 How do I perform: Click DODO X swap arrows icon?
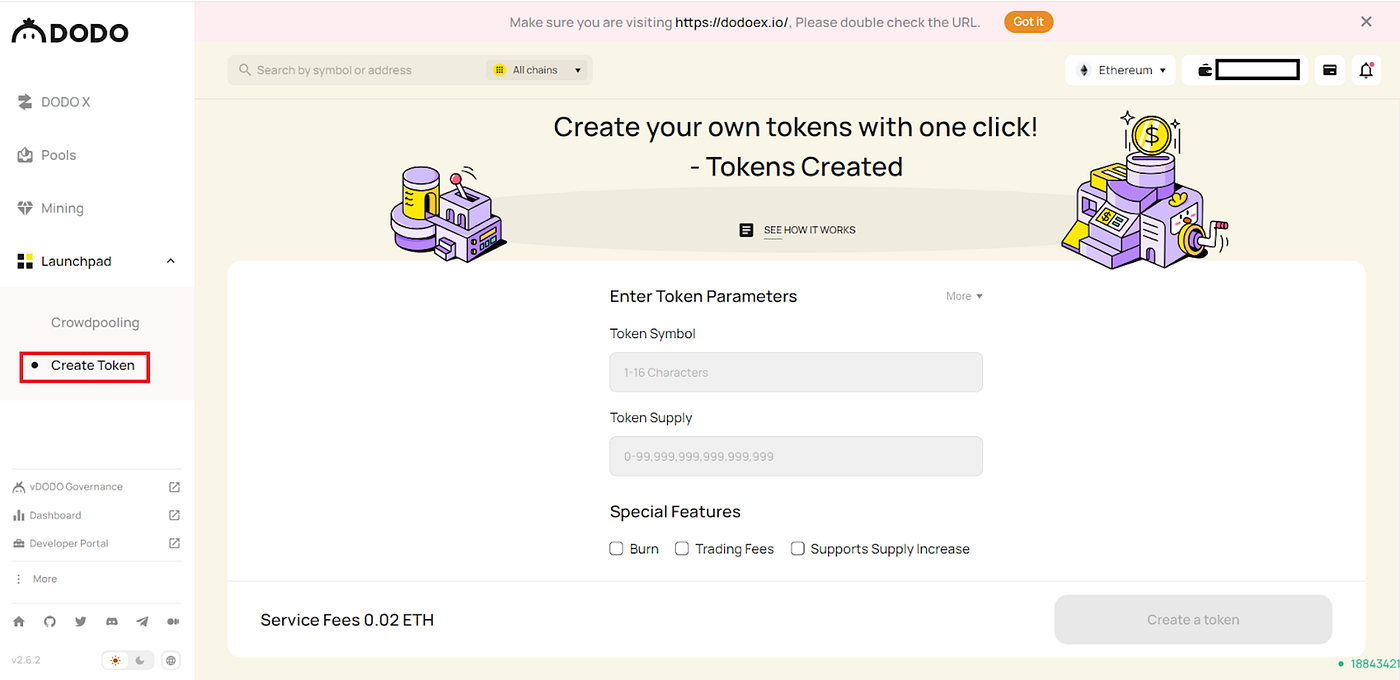click(x=26, y=102)
